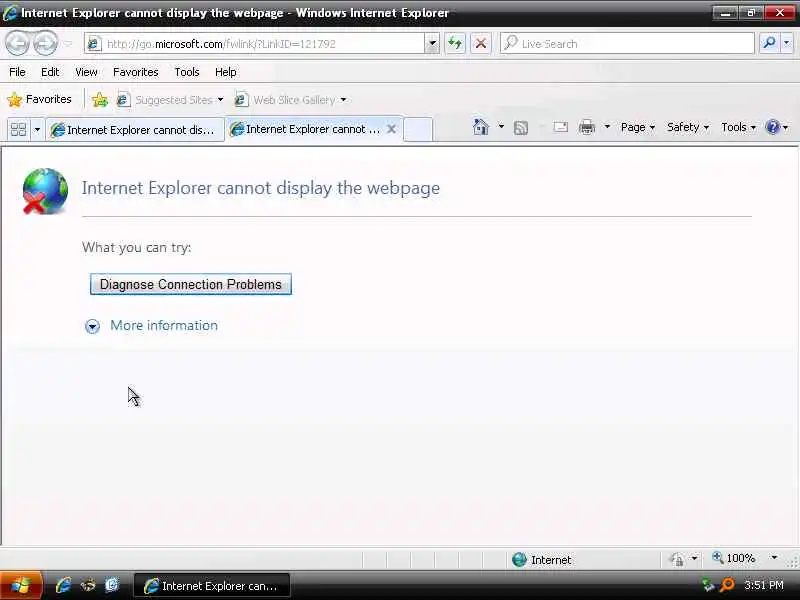Open Web Slice Gallery link

[x=294, y=100]
